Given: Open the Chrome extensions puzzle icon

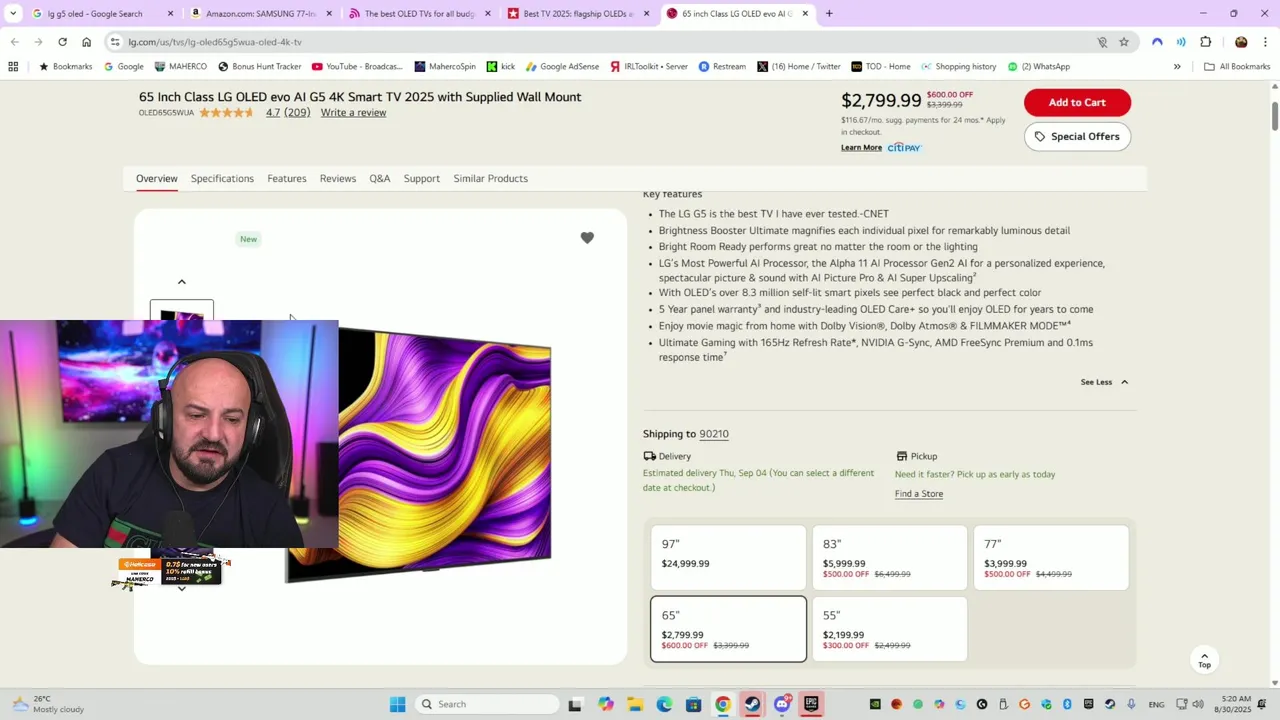Looking at the screenshot, I should [1205, 42].
